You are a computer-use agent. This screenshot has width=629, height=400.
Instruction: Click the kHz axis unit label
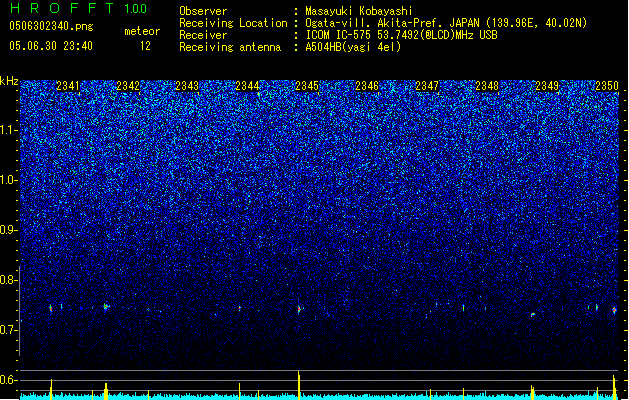coord(9,81)
